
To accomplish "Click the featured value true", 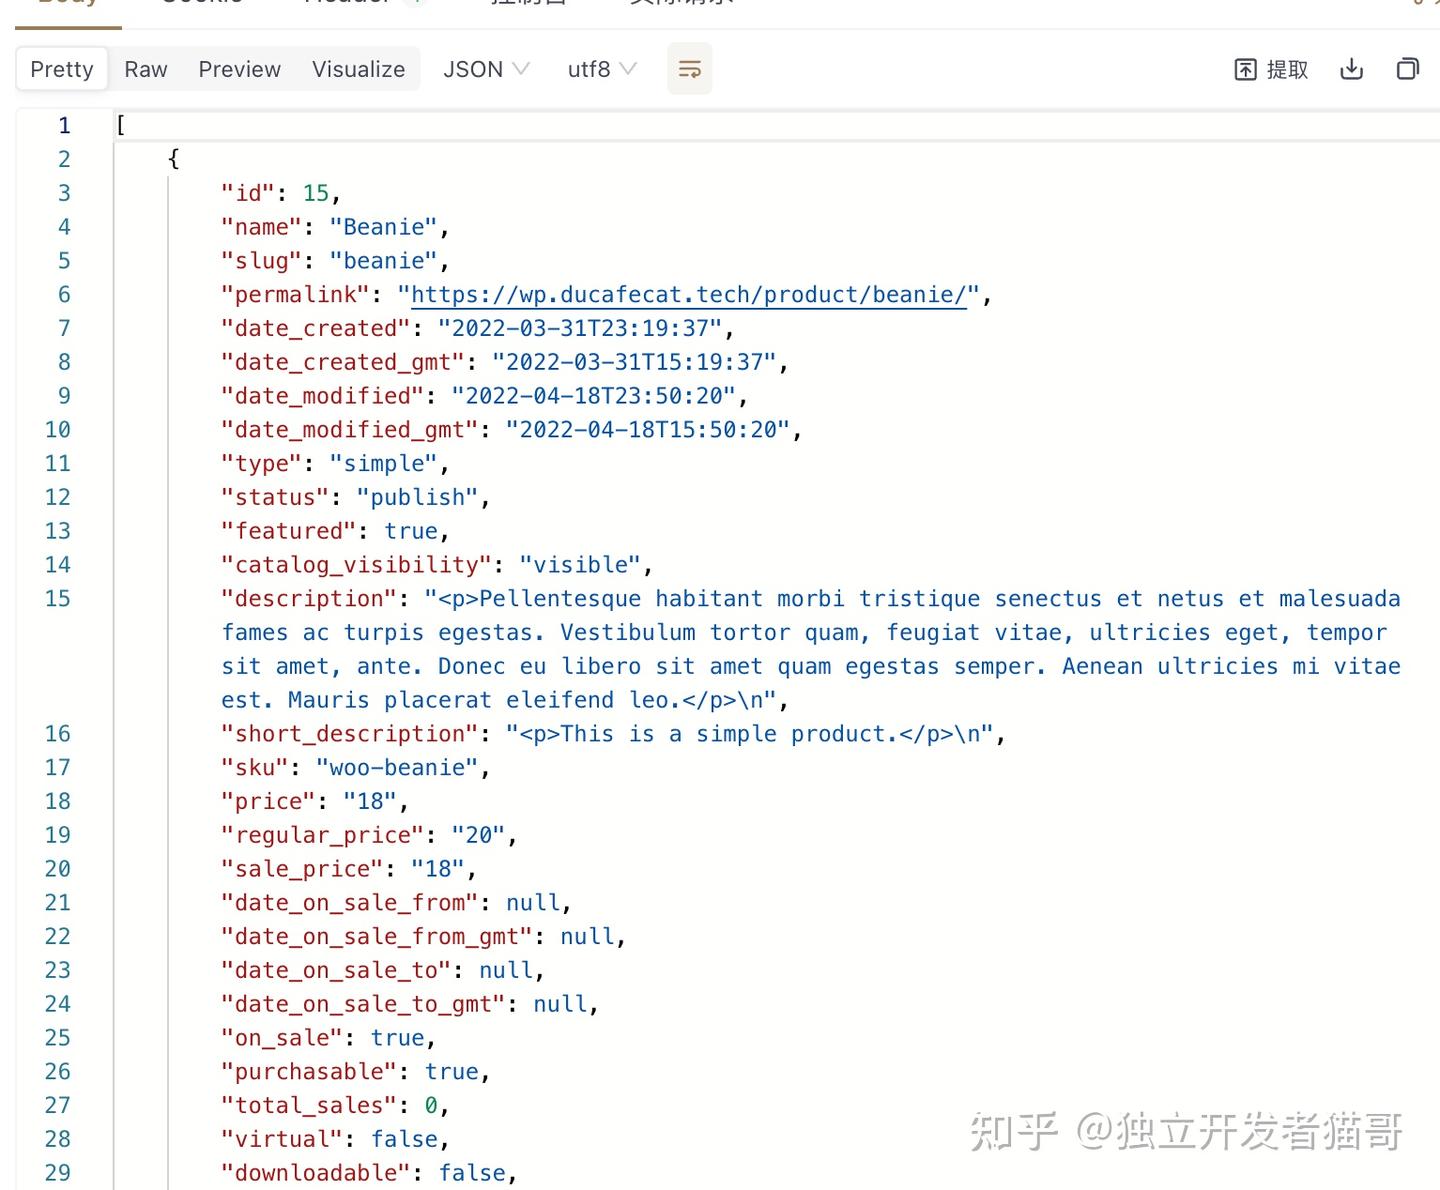I will [411, 531].
